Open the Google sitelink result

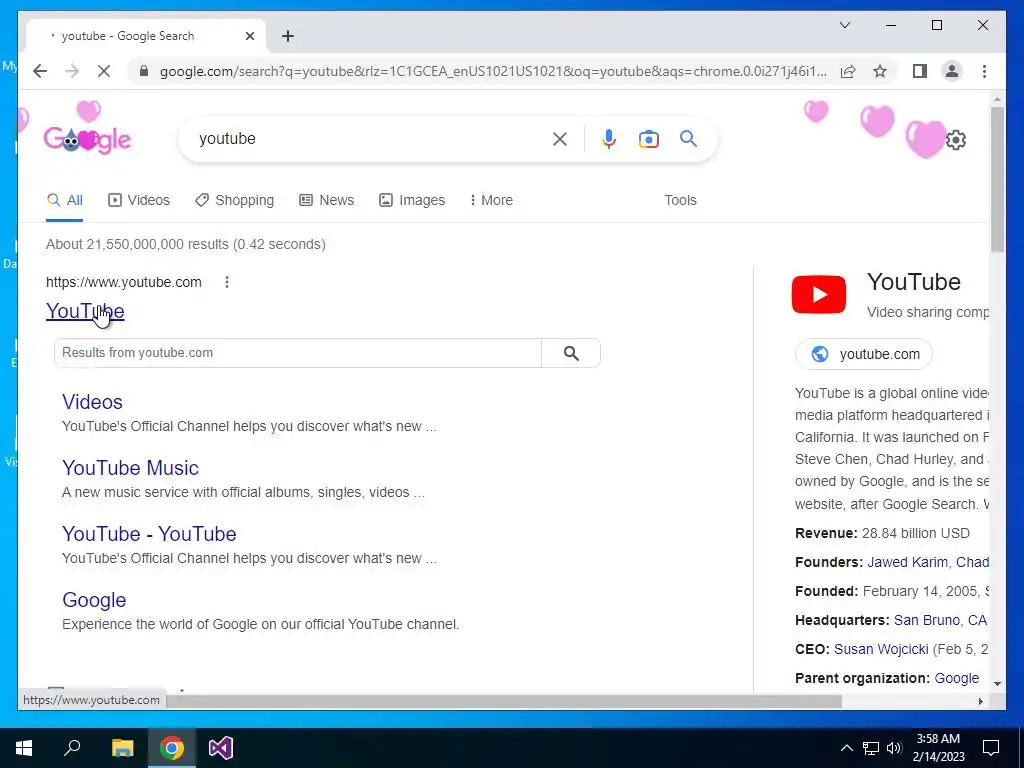click(x=94, y=600)
